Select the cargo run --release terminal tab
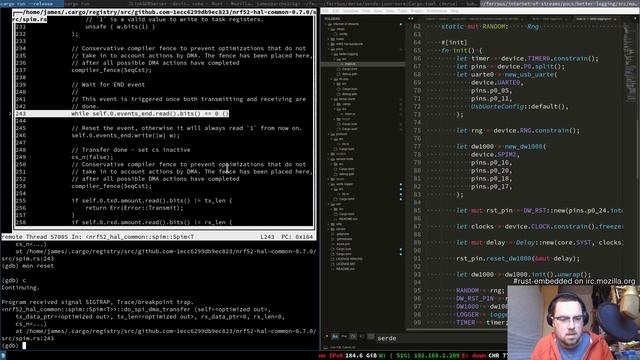This screenshot has width=640, height=360. click(x=31, y=3)
